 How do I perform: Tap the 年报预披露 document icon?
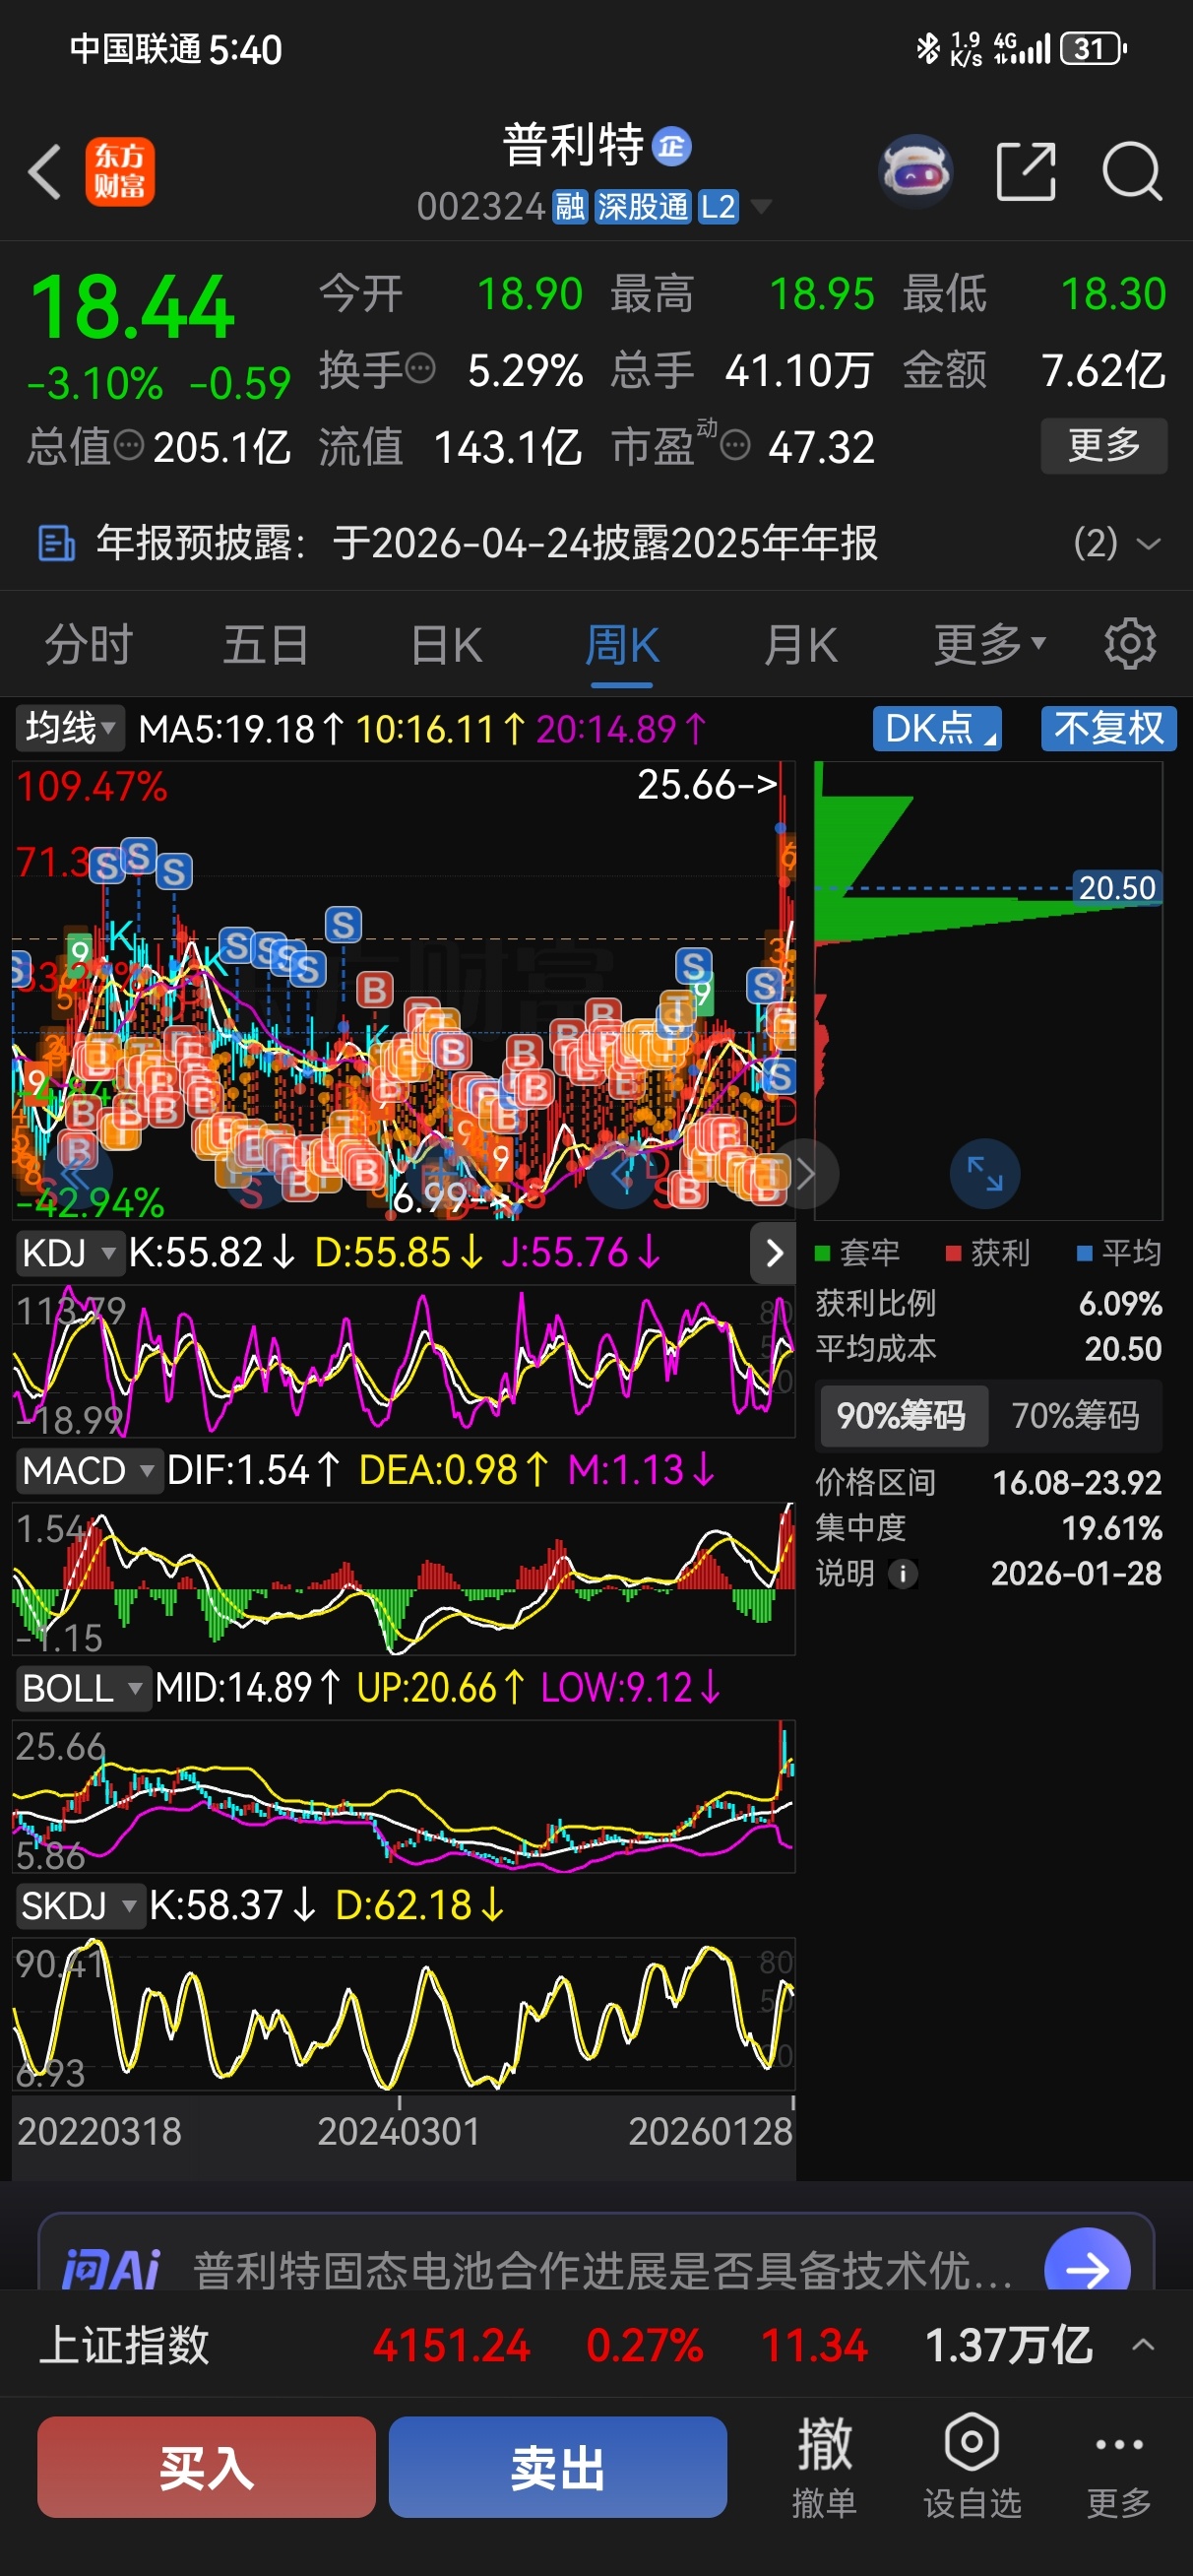pyautogui.click(x=56, y=544)
